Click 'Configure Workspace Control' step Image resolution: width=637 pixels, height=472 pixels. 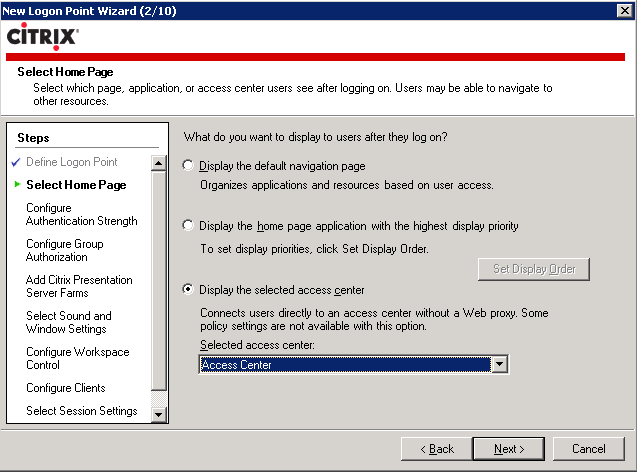pyautogui.click(x=78, y=358)
